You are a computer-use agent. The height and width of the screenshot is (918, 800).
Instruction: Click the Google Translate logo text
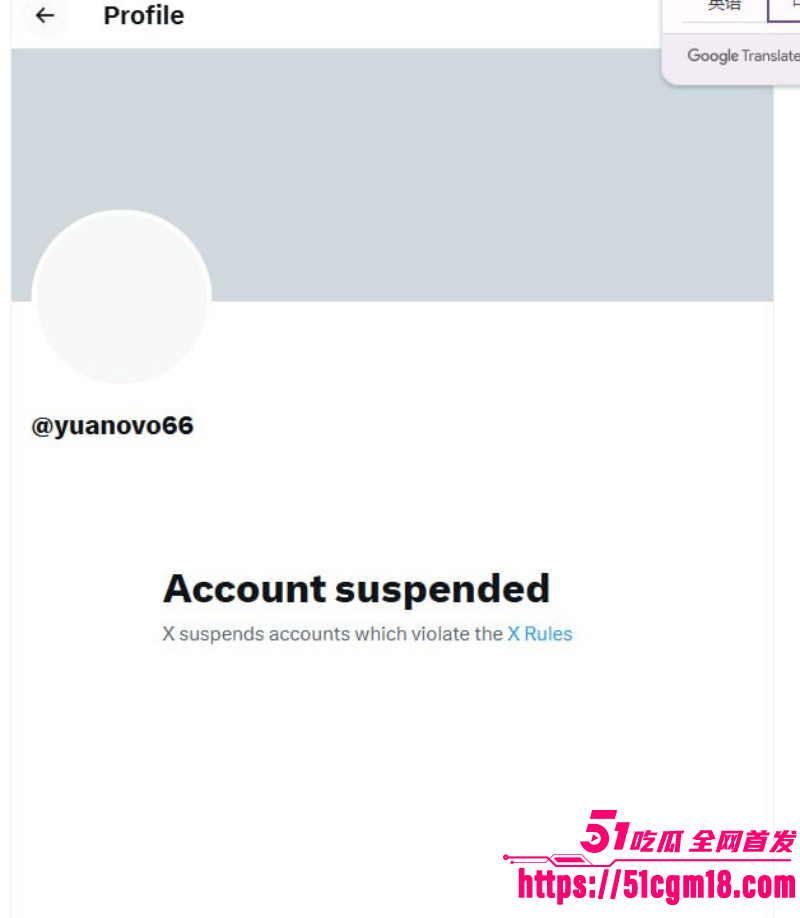tap(744, 56)
